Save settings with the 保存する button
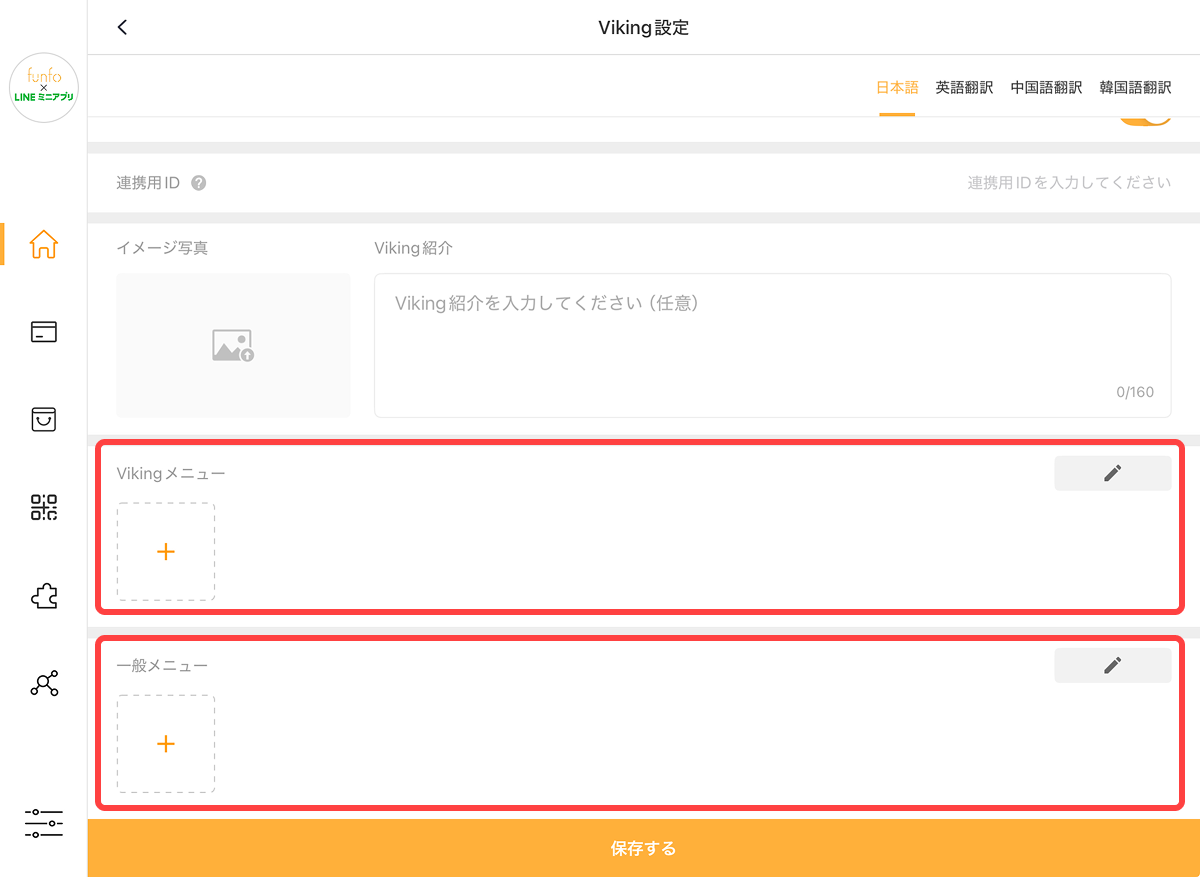1200x877 pixels. pyautogui.click(x=643, y=847)
